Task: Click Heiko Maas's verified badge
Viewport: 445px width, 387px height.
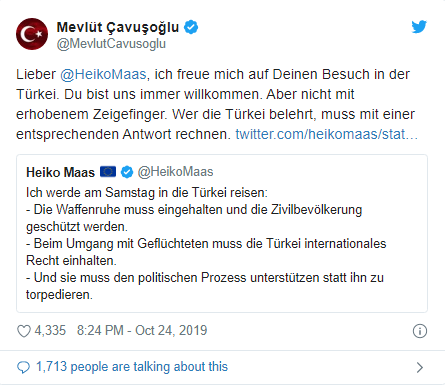Action: (x=127, y=172)
